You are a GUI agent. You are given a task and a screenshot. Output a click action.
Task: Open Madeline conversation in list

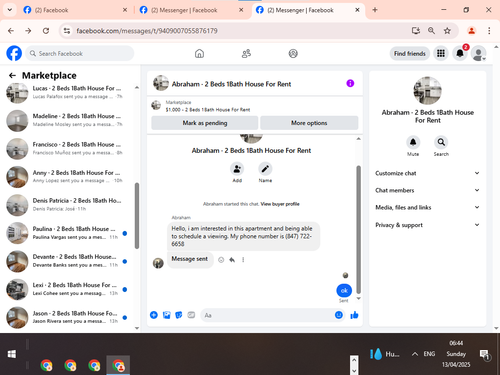(x=69, y=120)
